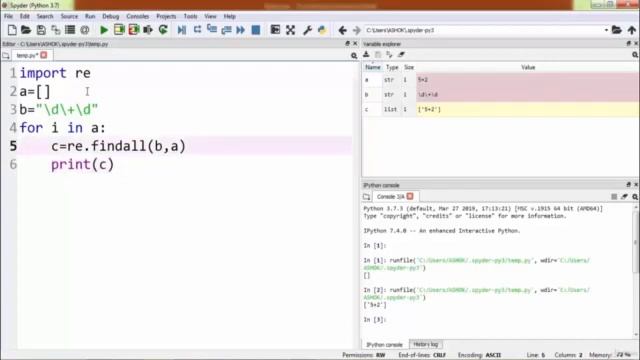The image size is (640, 360).
Task: Run cell and advance to next
Action: click(134, 30)
